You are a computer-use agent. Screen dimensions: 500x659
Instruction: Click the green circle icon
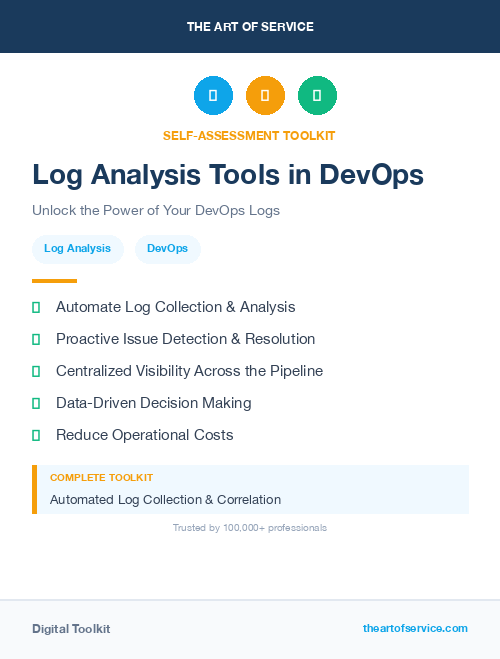[317, 95]
